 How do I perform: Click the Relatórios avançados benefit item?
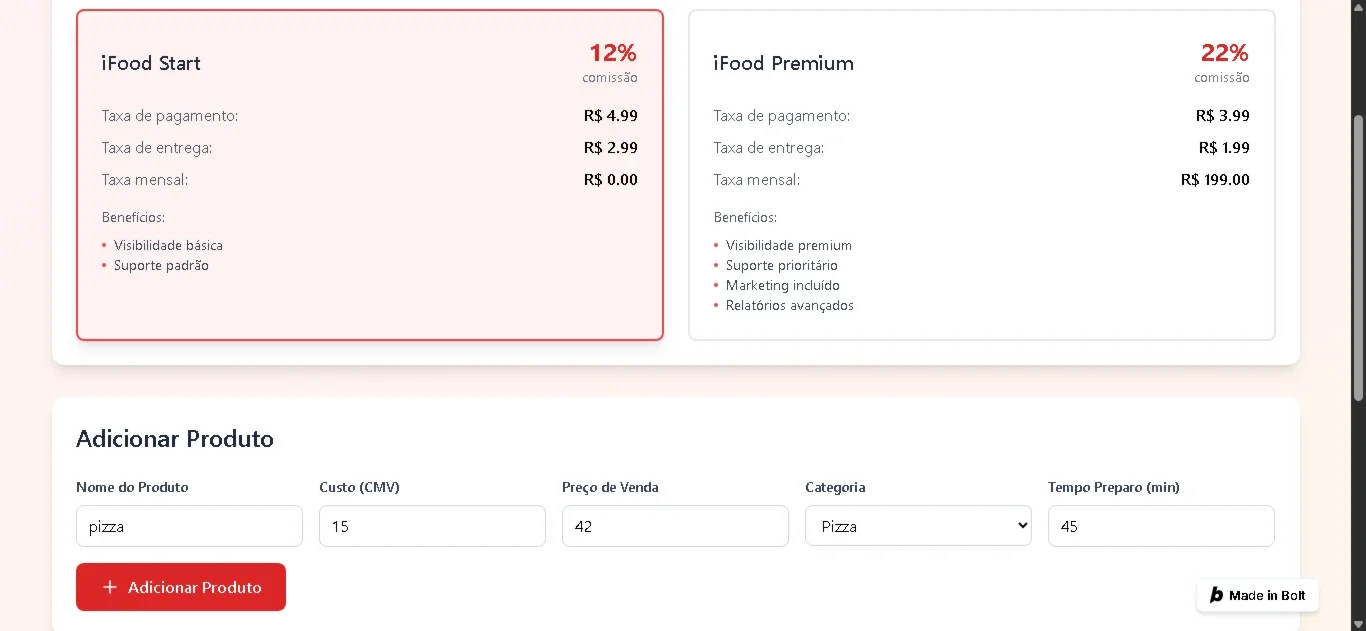(x=789, y=306)
